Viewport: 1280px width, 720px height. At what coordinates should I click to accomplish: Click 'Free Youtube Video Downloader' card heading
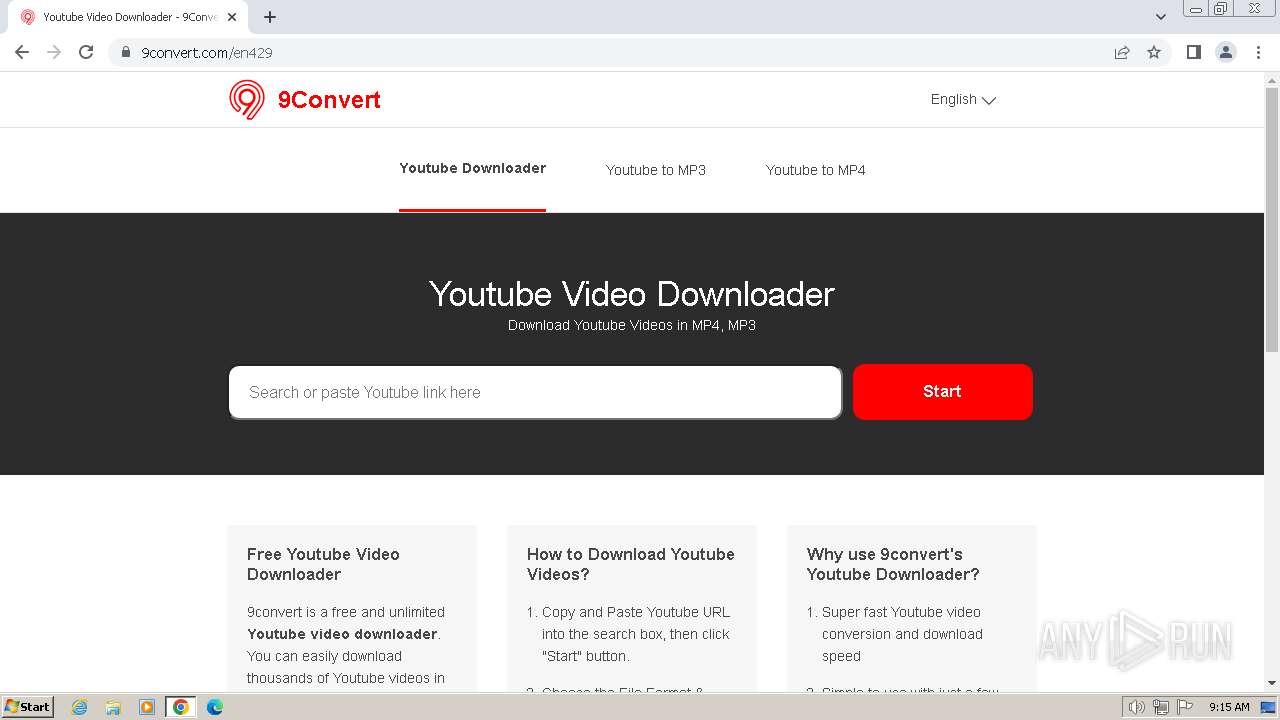point(323,564)
